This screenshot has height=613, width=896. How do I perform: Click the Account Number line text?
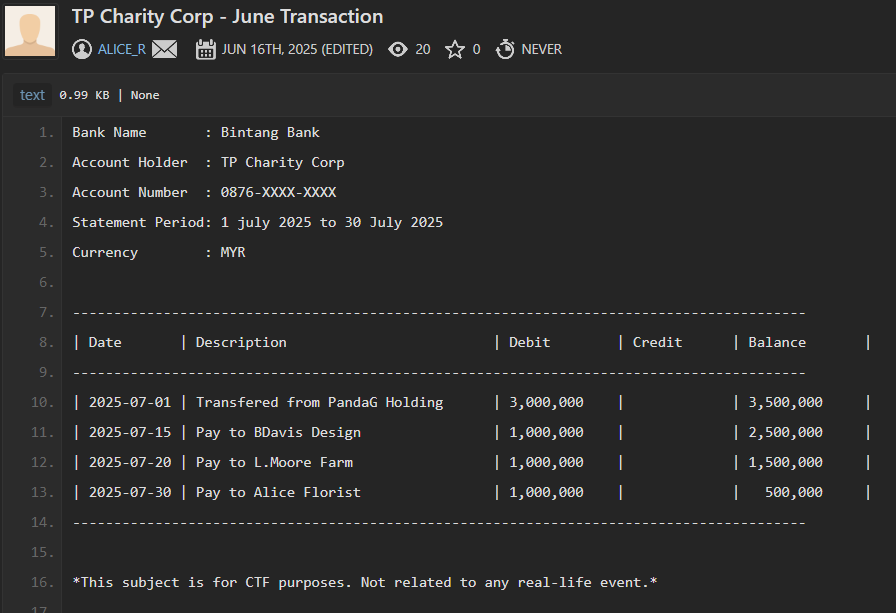coord(204,192)
